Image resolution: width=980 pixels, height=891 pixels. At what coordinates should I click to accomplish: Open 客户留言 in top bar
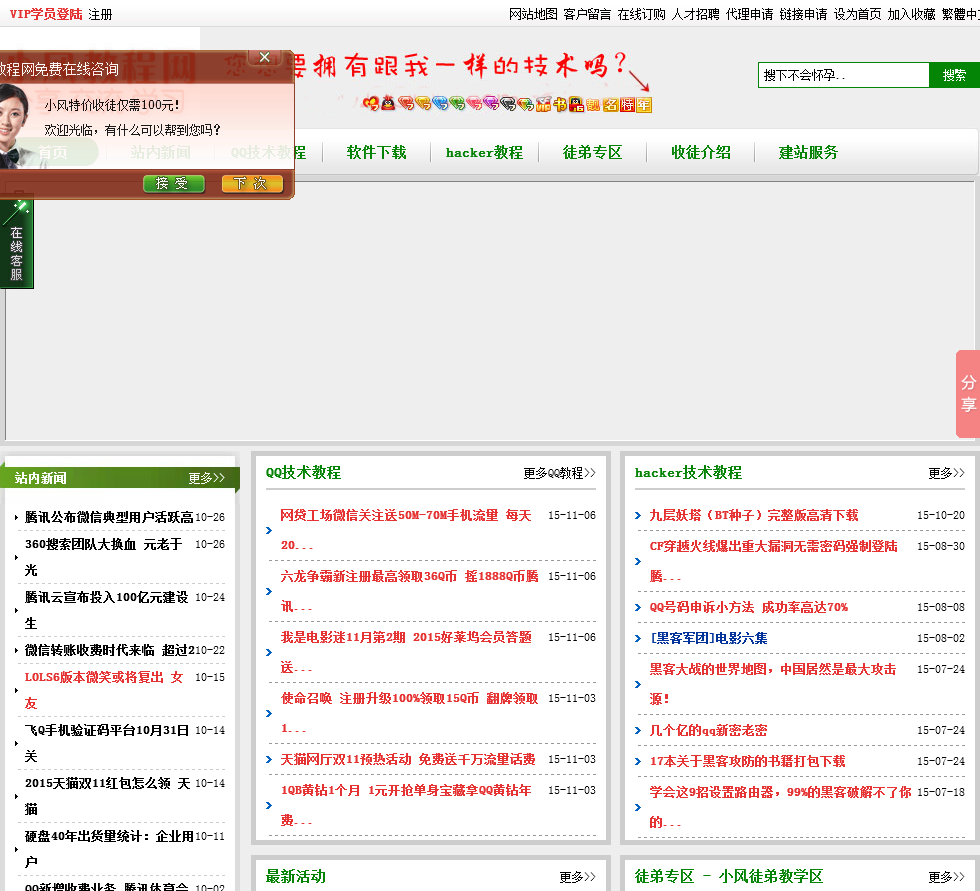pyautogui.click(x=587, y=14)
